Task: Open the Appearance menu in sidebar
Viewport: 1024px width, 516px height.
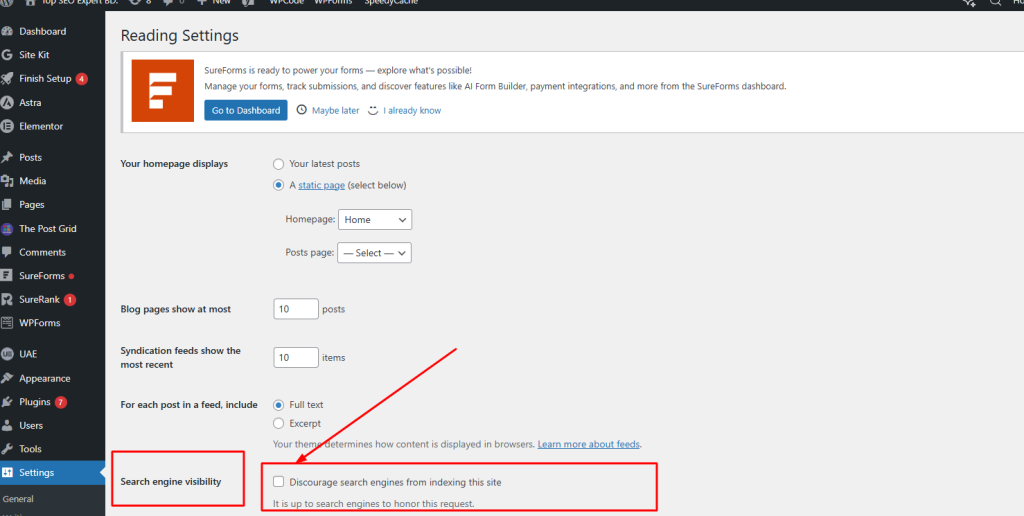Action: [x=44, y=379]
